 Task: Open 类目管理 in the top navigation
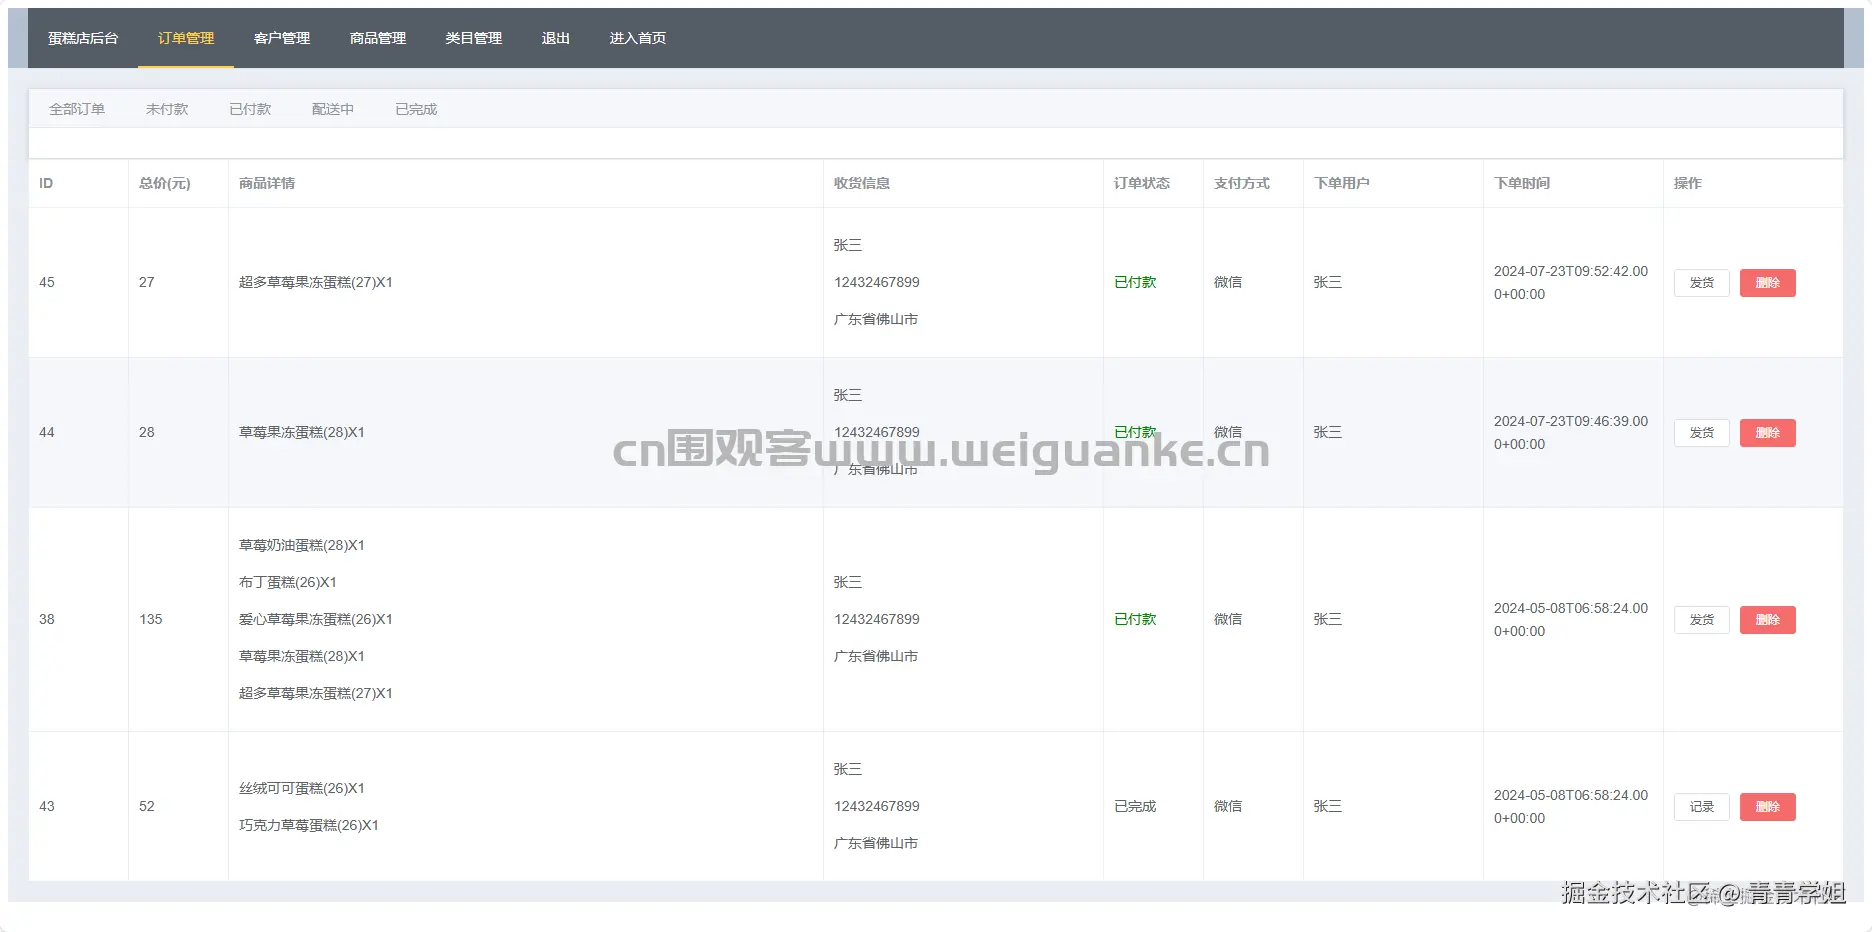click(x=474, y=38)
